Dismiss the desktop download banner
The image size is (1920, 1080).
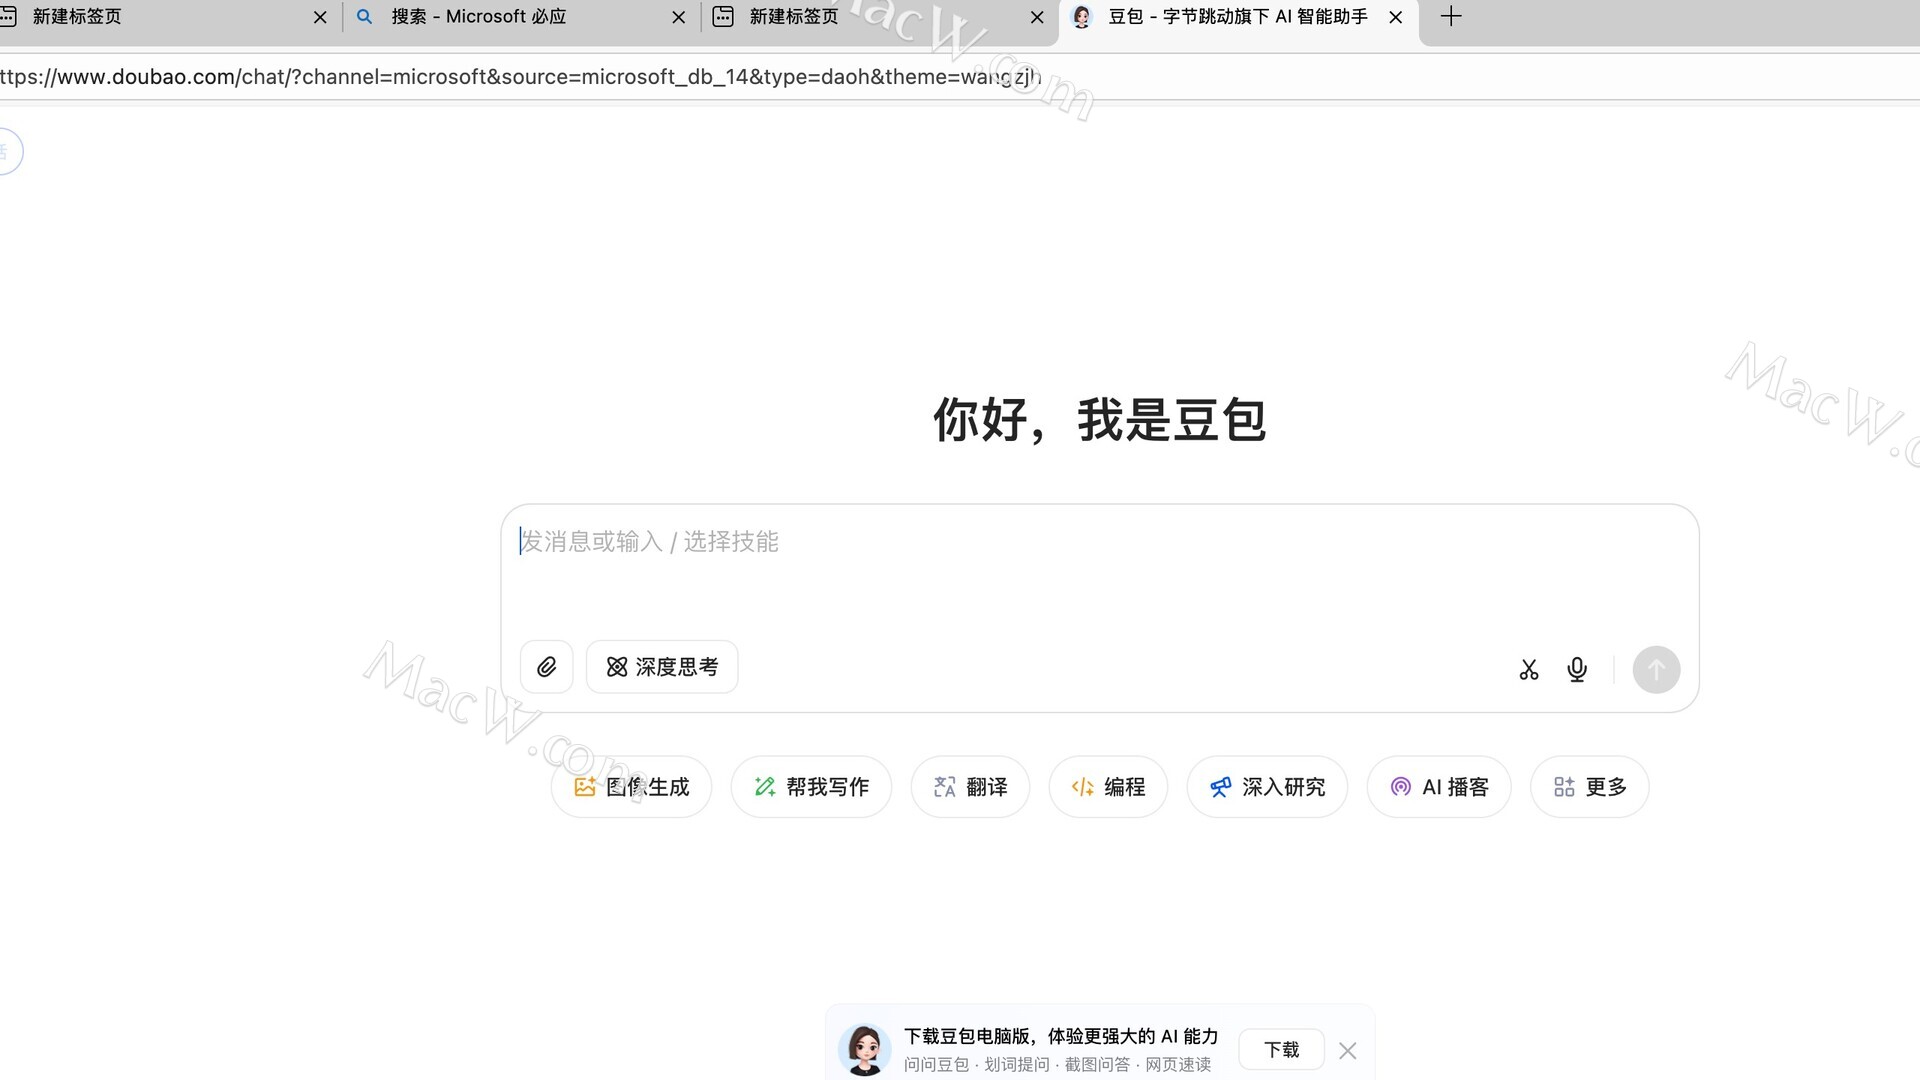[x=1348, y=1051]
